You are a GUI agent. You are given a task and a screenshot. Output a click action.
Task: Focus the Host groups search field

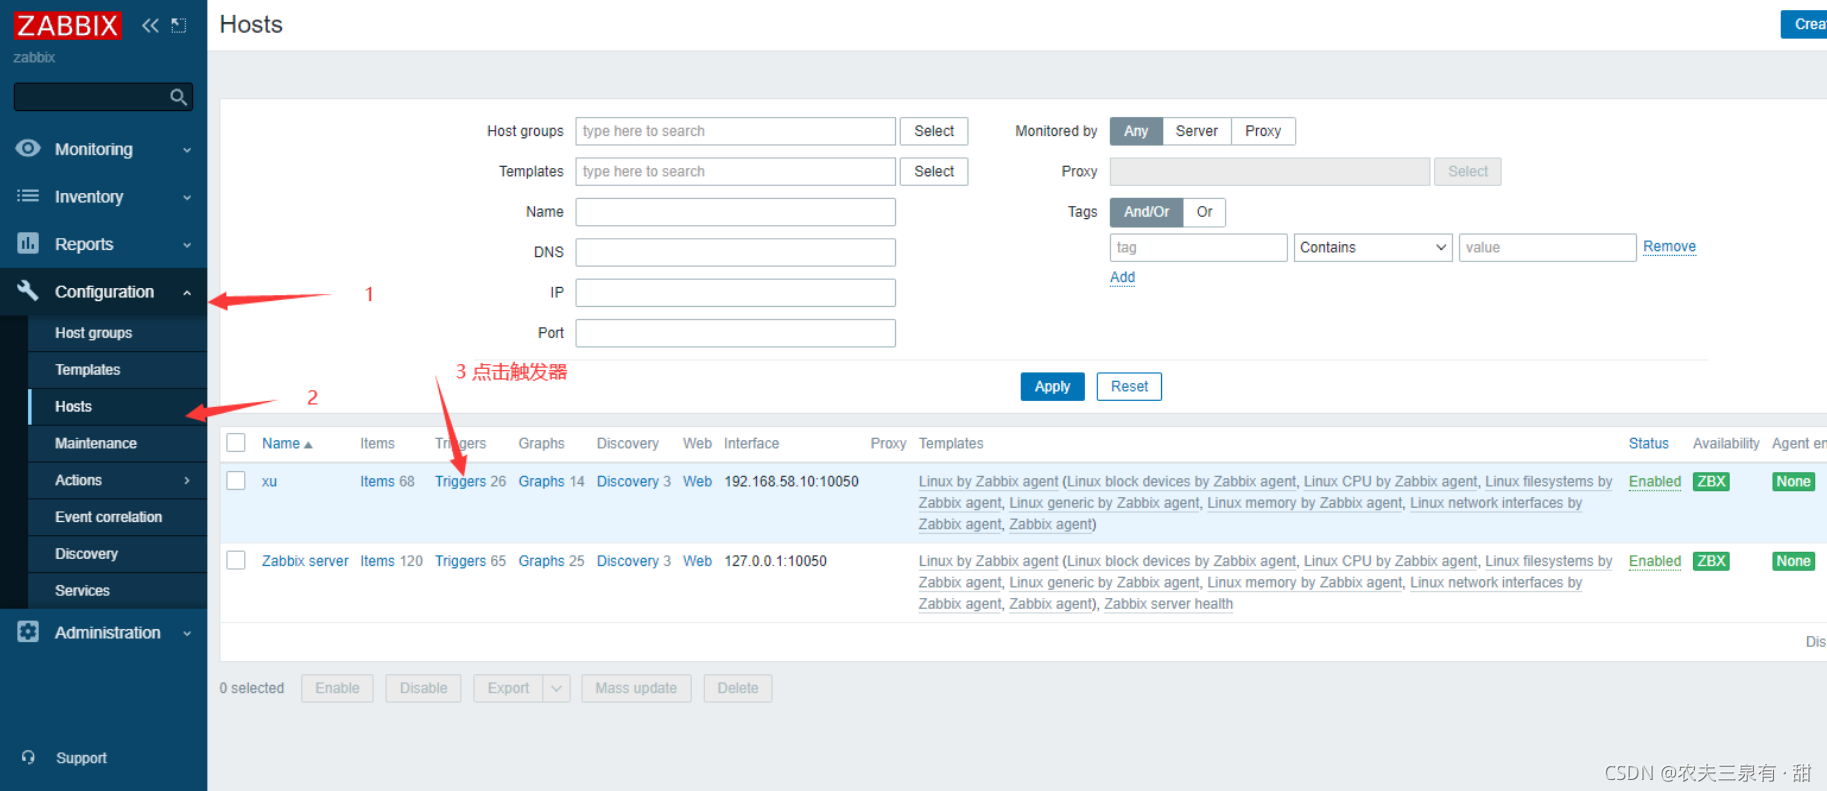tap(735, 131)
